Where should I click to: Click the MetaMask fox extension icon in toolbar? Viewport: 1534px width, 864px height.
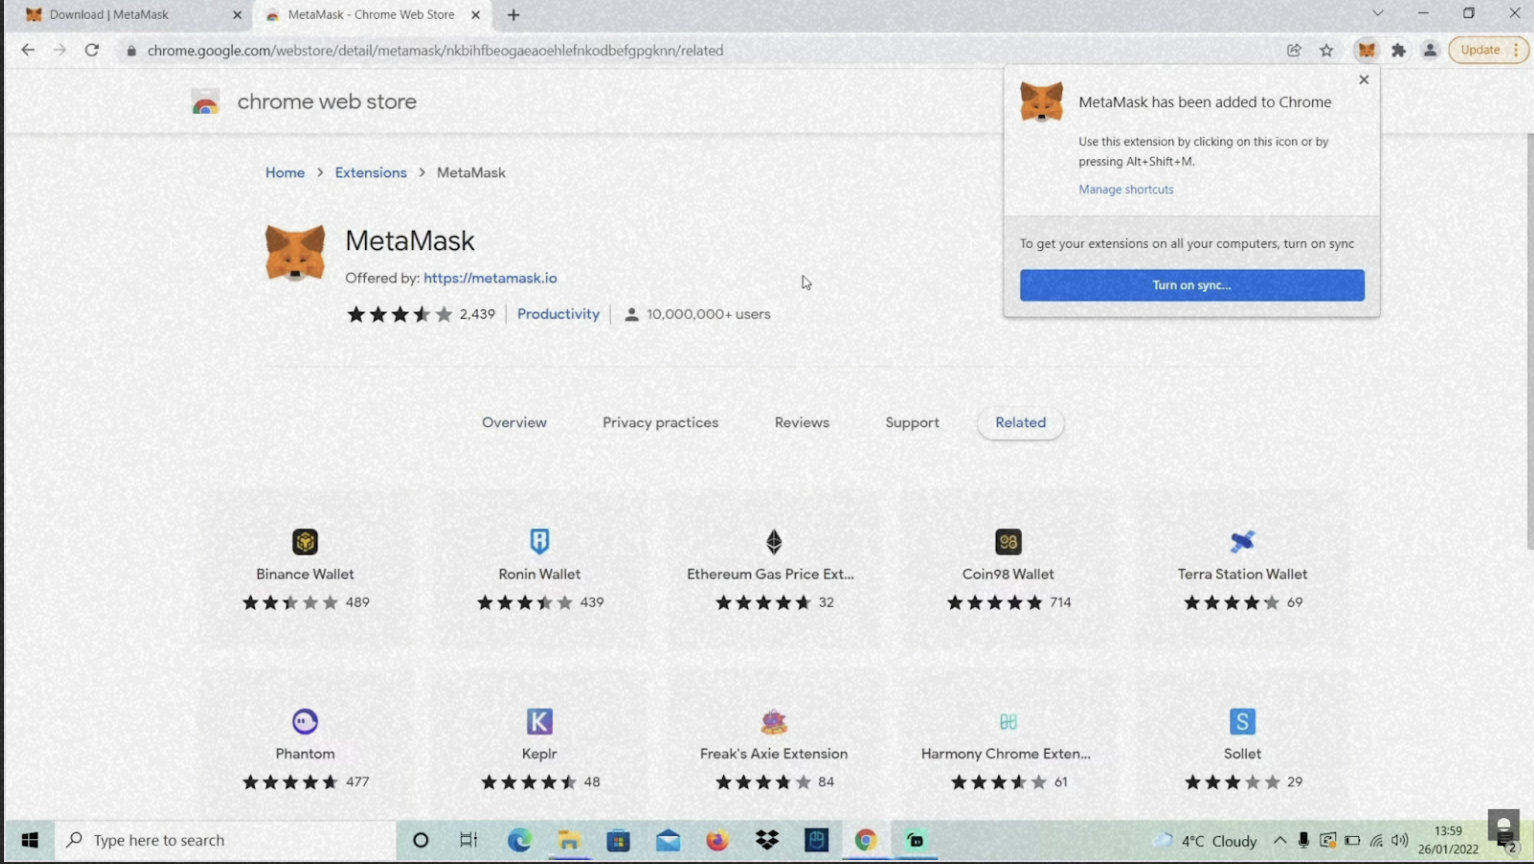[1366, 50]
